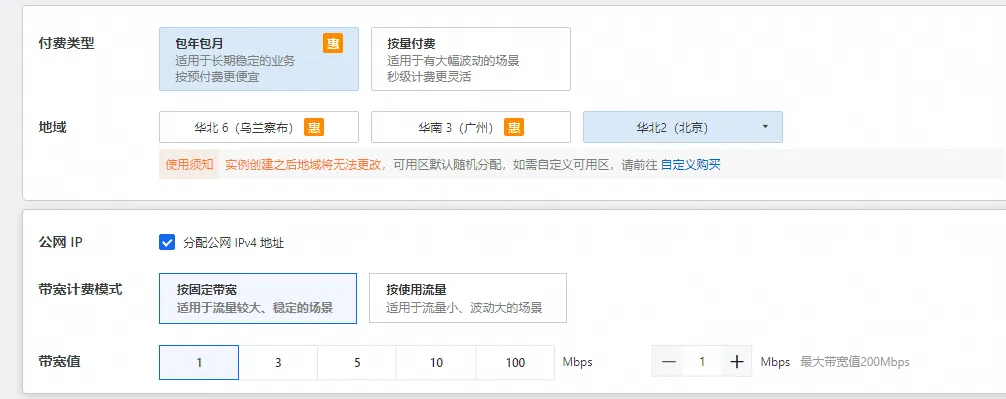Click the 公网 IP label
Viewport: 1006px width, 399px height.
coord(61,242)
